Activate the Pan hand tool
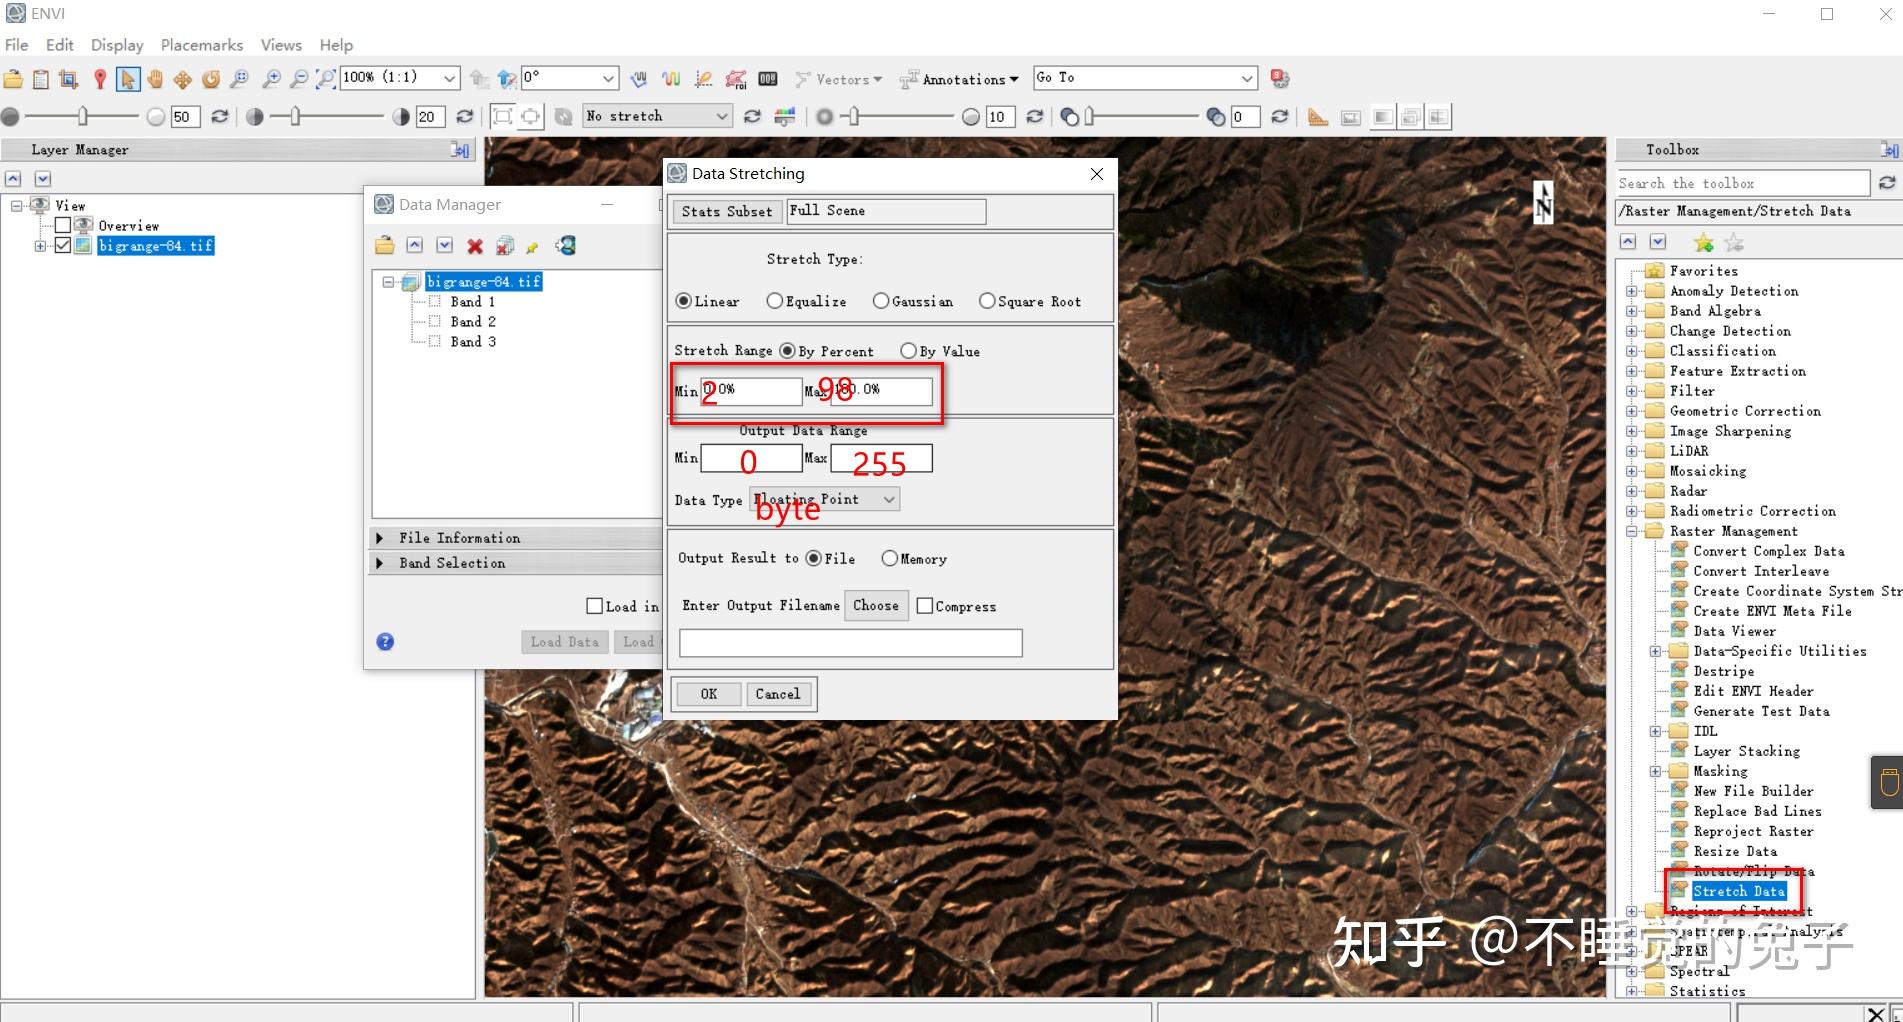This screenshot has width=1903, height=1022. pos(155,79)
